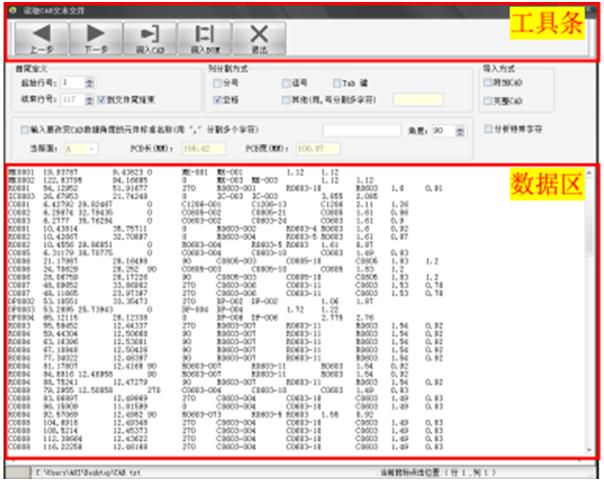The width and height of the screenshot is (604, 481).
Task: Advance using the 下一步 arrow button
Action: tap(96, 38)
